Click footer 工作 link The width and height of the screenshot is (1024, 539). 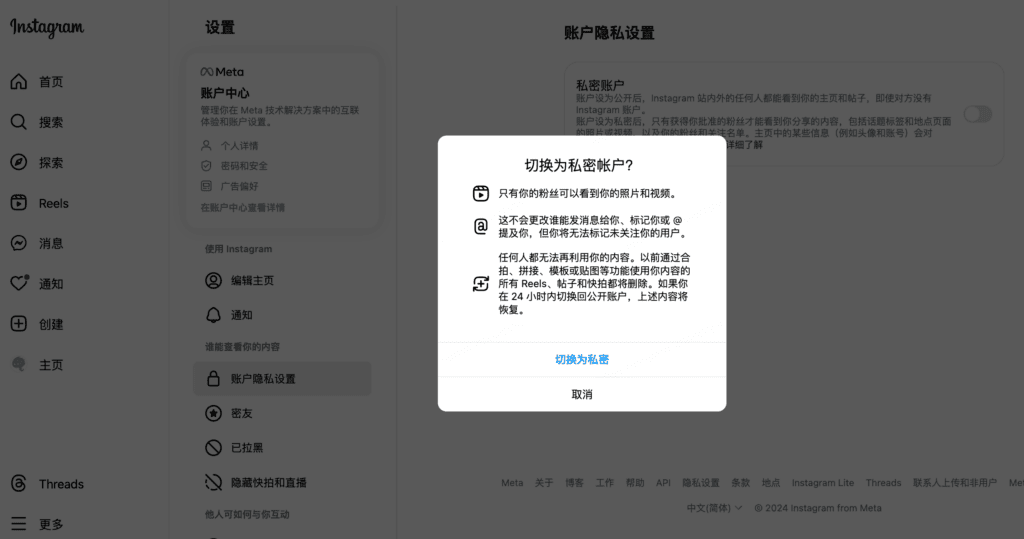605,483
